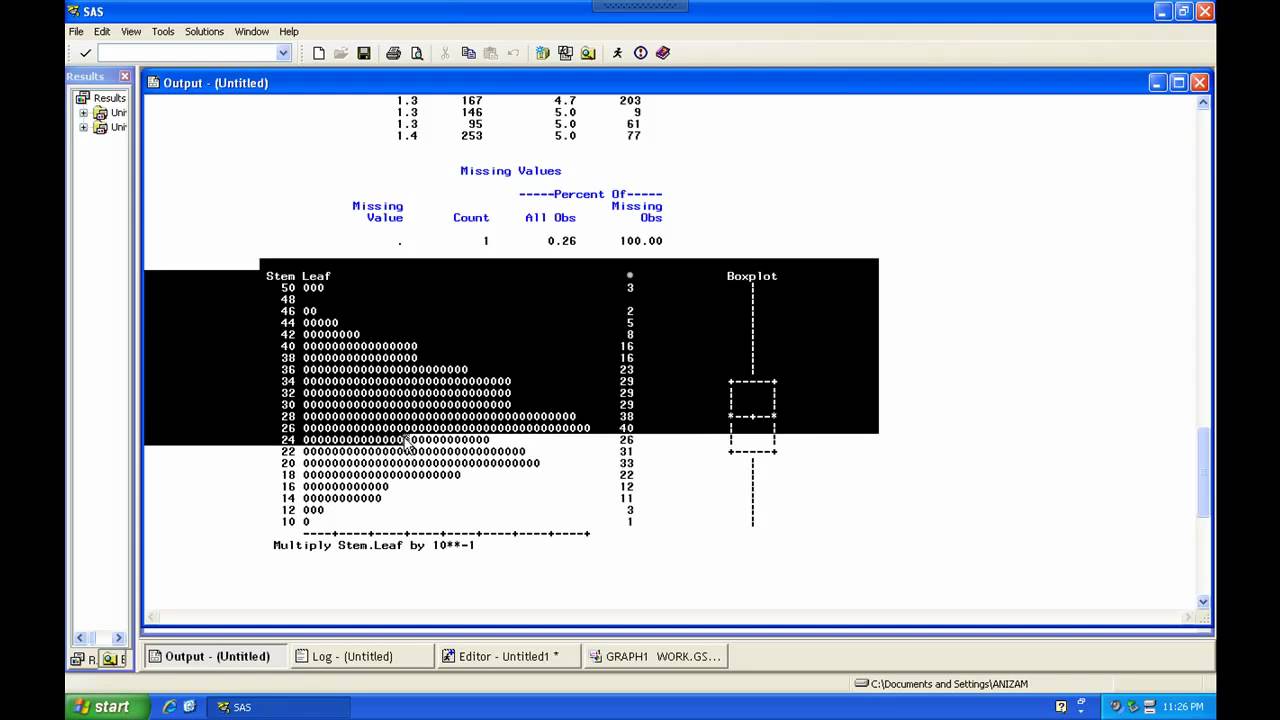
Task: Click the Undo arrow icon
Action: coord(513,53)
